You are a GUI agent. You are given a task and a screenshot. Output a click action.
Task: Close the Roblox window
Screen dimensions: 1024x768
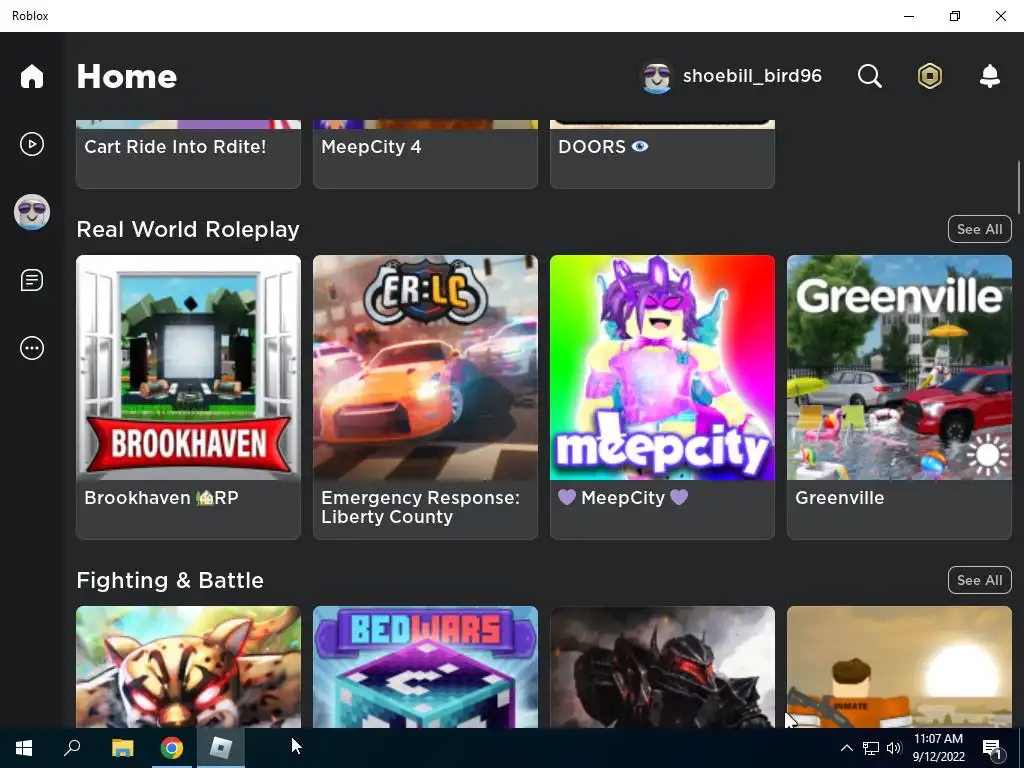pos(1000,16)
